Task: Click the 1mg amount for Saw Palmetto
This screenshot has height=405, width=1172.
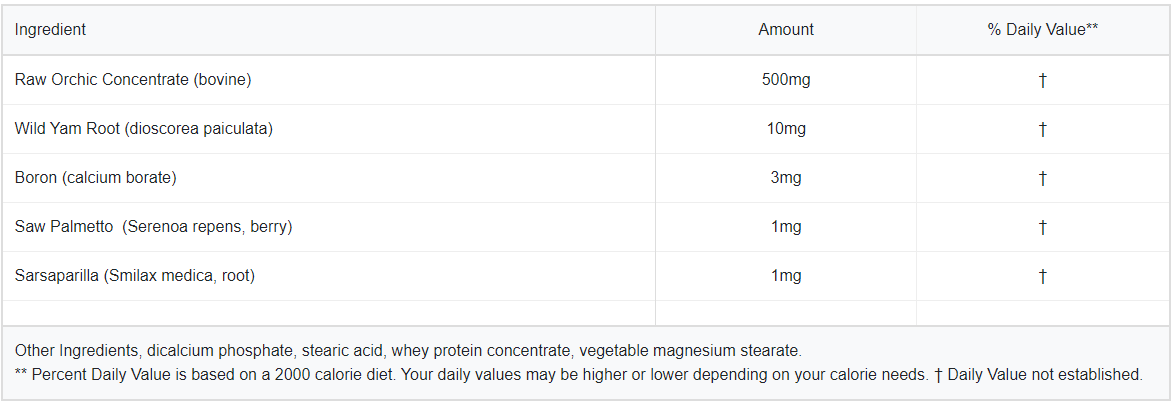Action: (x=786, y=227)
